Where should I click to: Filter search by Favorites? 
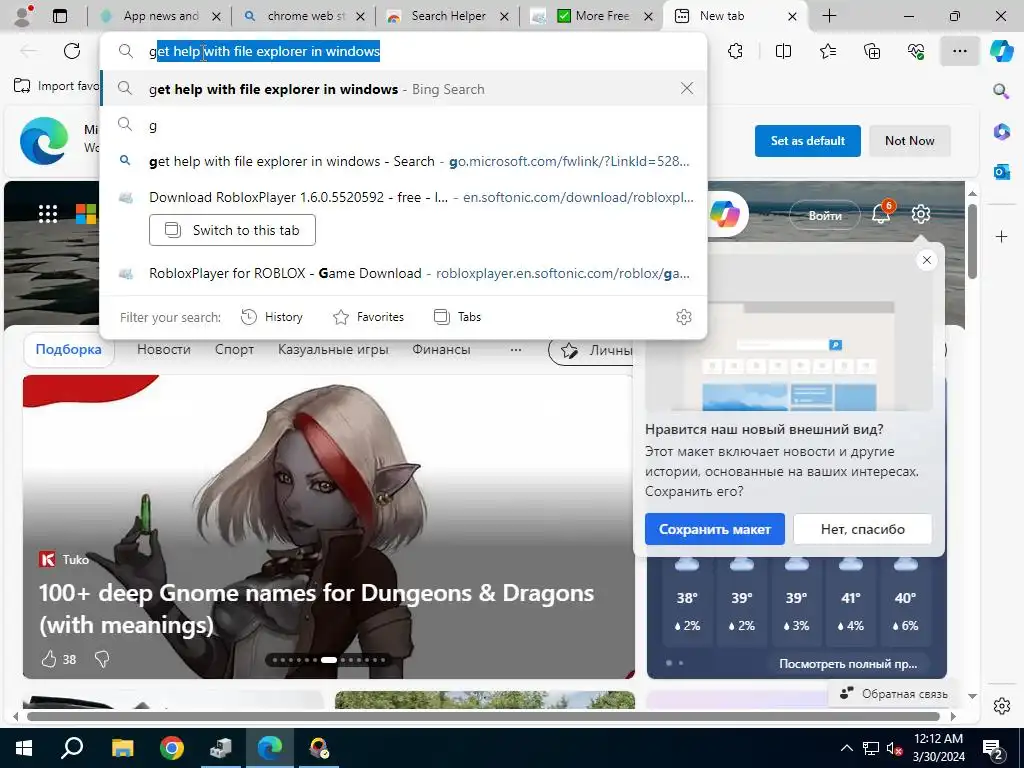point(368,317)
